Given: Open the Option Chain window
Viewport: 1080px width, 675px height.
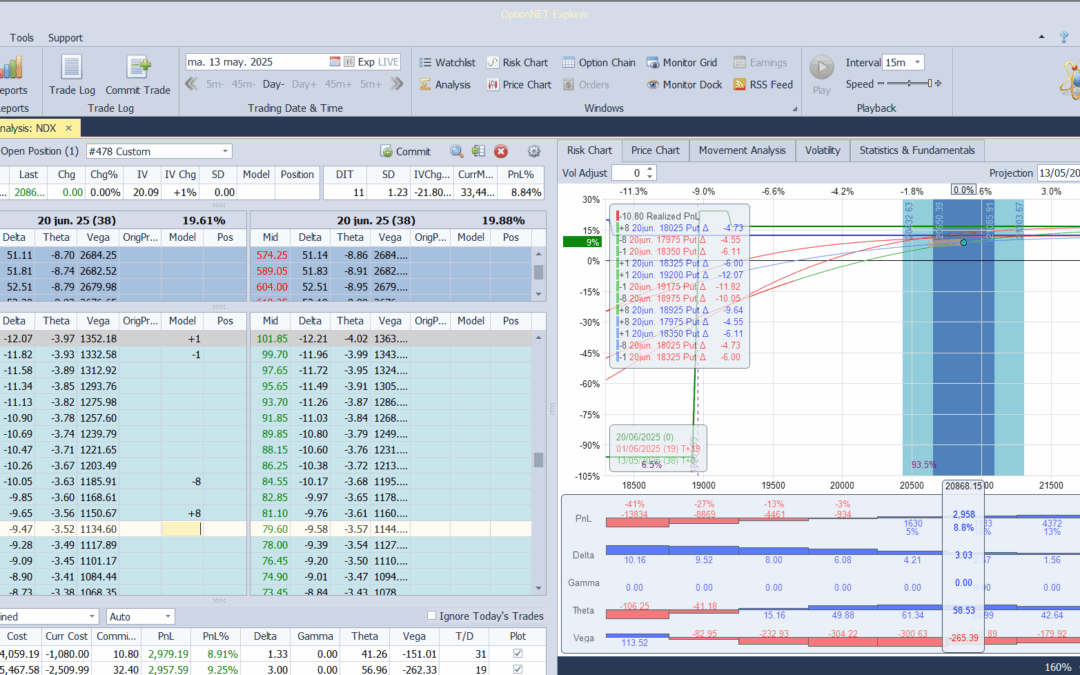Looking at the screenshot, I should [599, 62].
